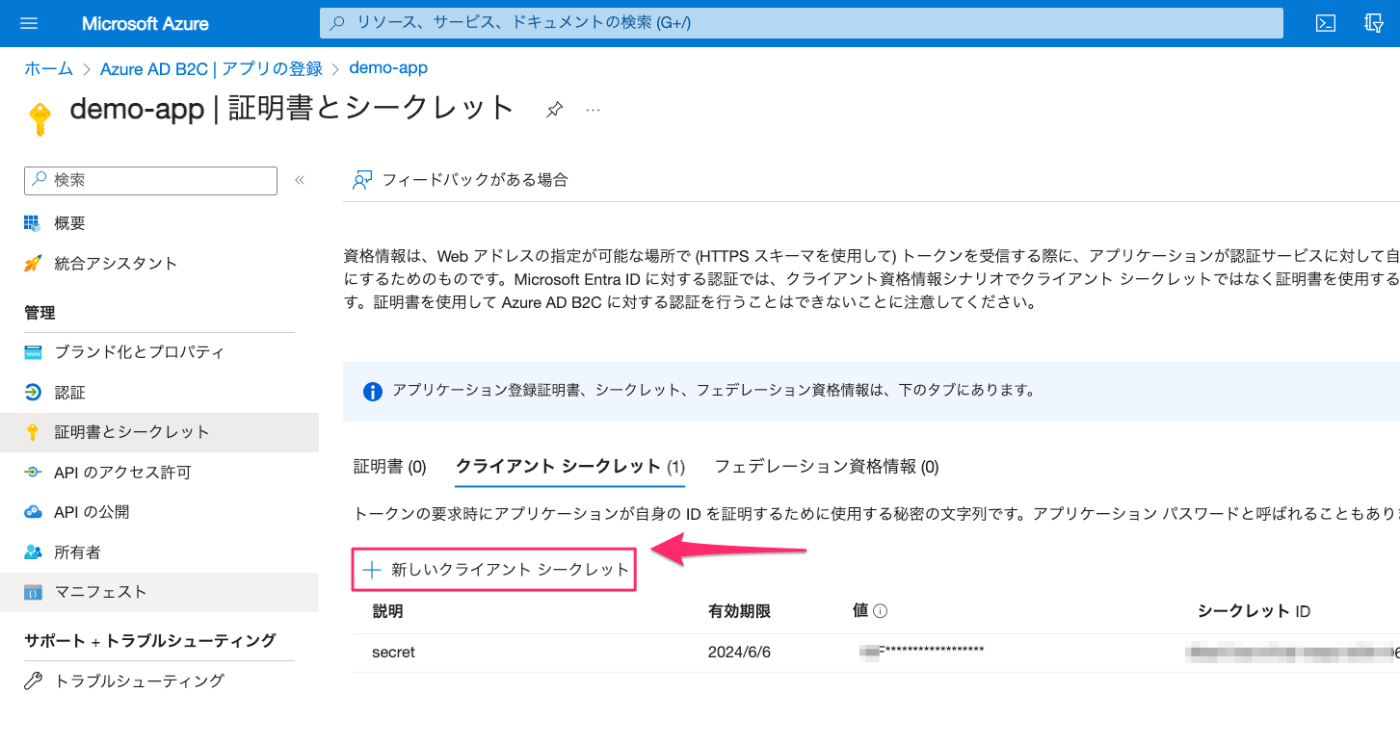The width and height of the screenshot is (1400, 744).
Task: Open API のアクセス許可 menu item
Action: coord(122,472)
